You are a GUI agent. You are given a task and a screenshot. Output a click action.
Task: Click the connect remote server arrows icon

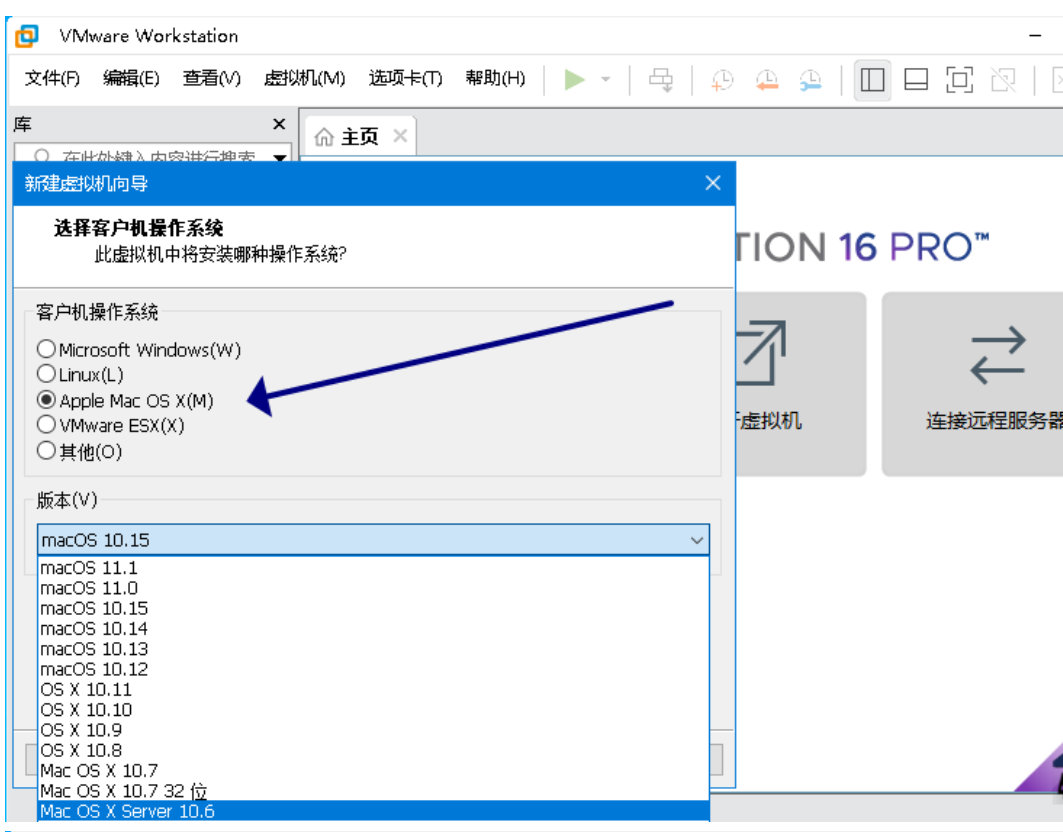[997, 355]
